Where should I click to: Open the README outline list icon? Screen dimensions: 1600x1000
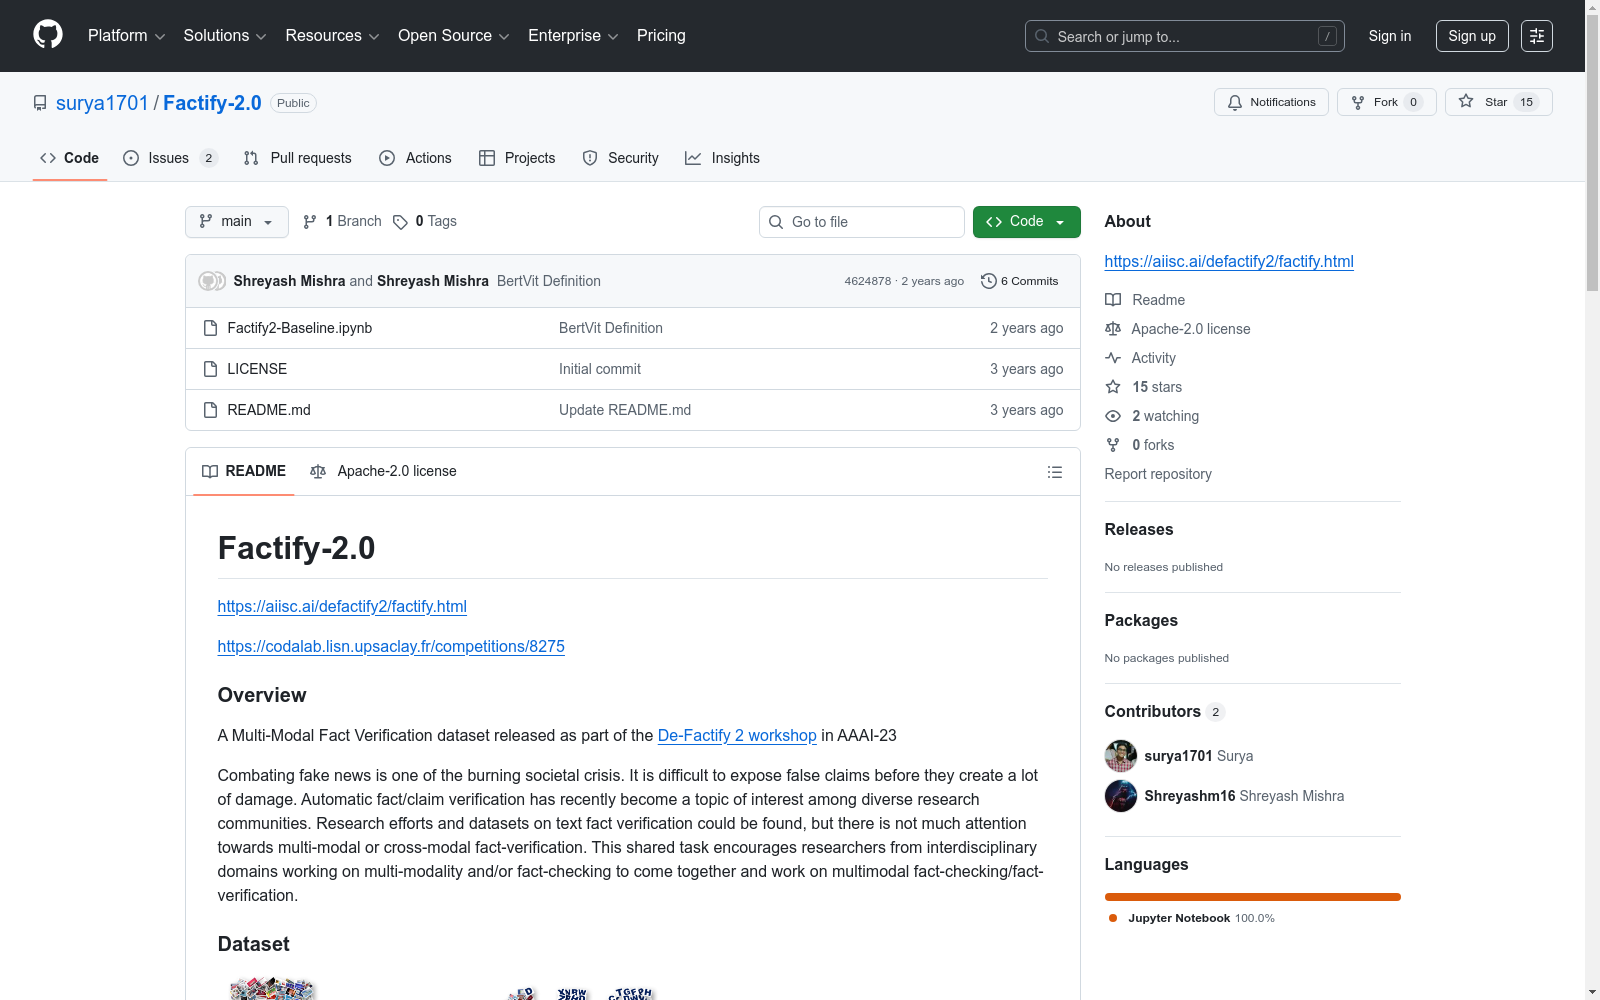click(x=1055, y=472)
